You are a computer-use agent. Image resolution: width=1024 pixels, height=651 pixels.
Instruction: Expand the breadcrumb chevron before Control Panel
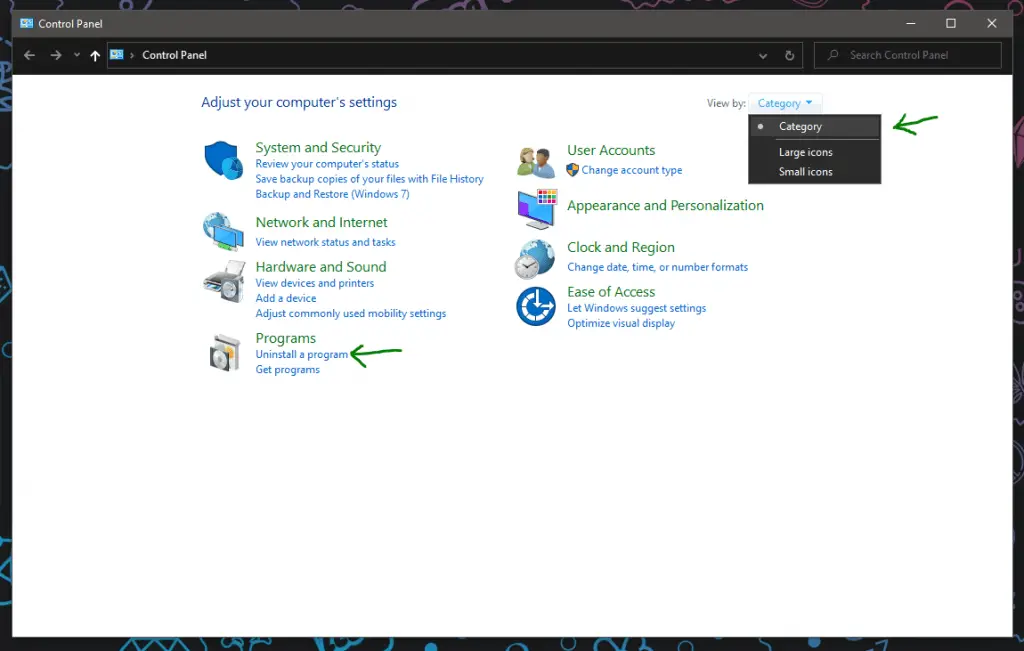(x=132, y=56)
